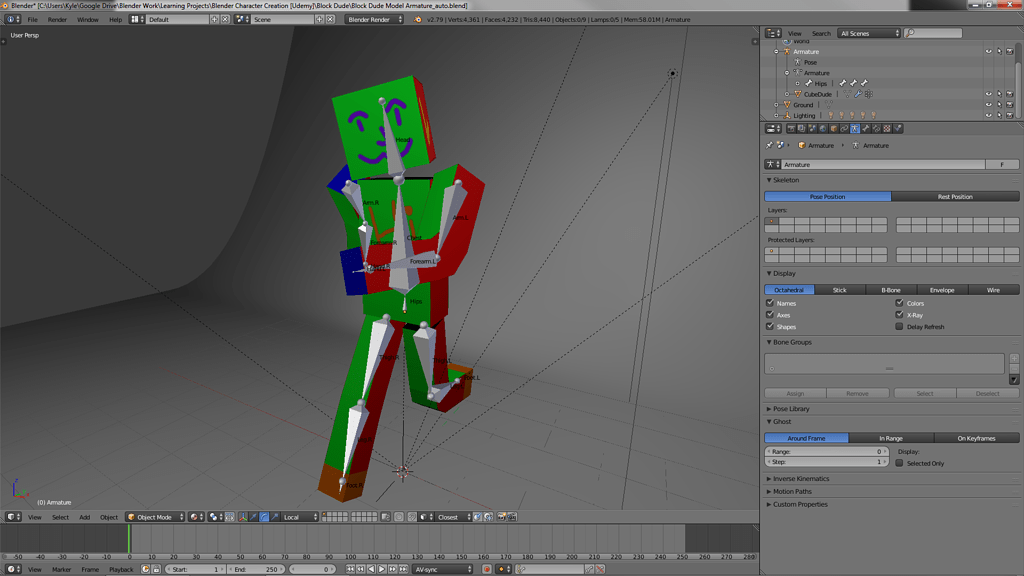Collapse the Armature entry in the Outliner
Viewport: 1024px width, 576px height.
[776, 51]
